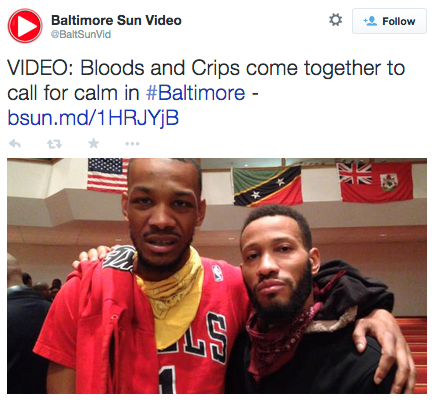Open the gear settings menu
The width and height of the screenshot is (437, 402).
335,20
